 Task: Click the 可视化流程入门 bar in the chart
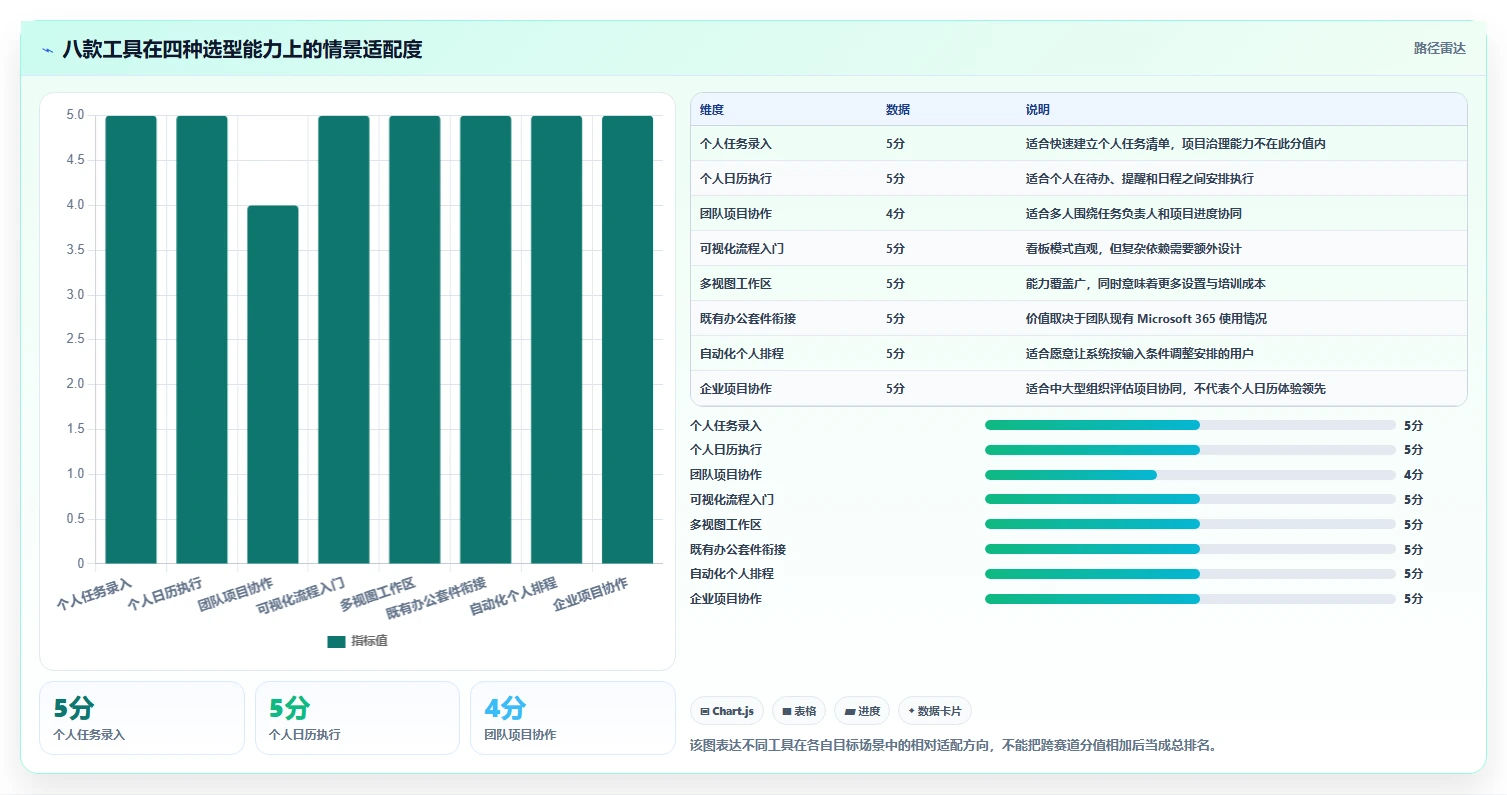(344, 340)
